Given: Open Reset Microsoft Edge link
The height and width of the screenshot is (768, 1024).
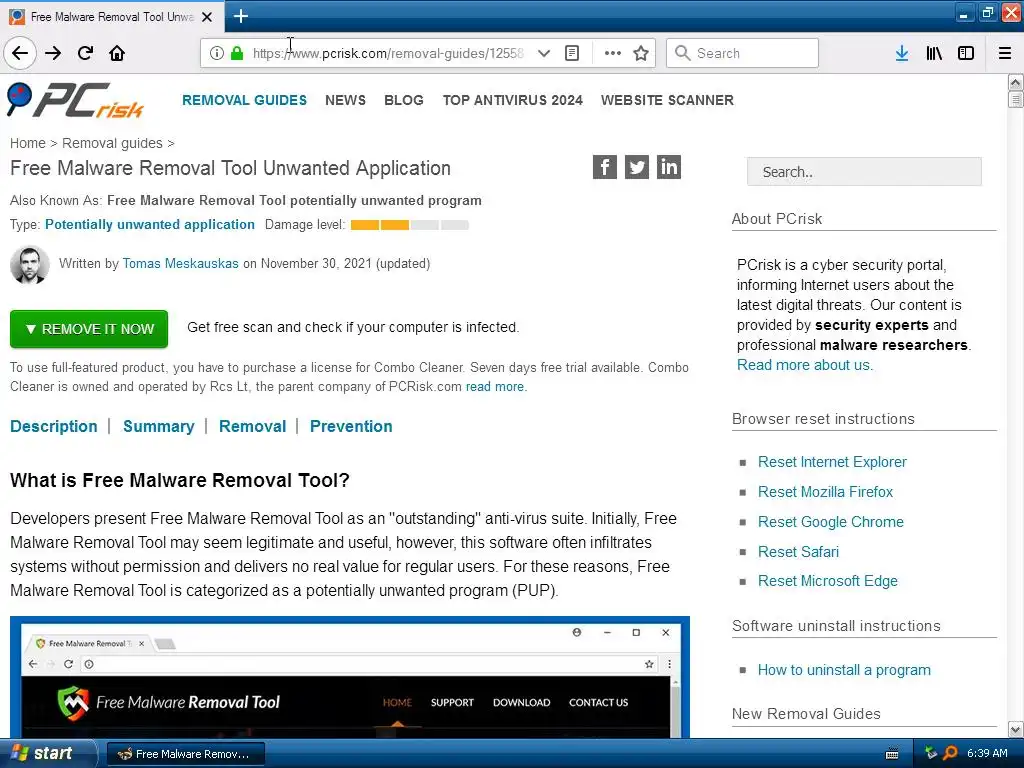Looking at the screenshot, I should (827, 581).
